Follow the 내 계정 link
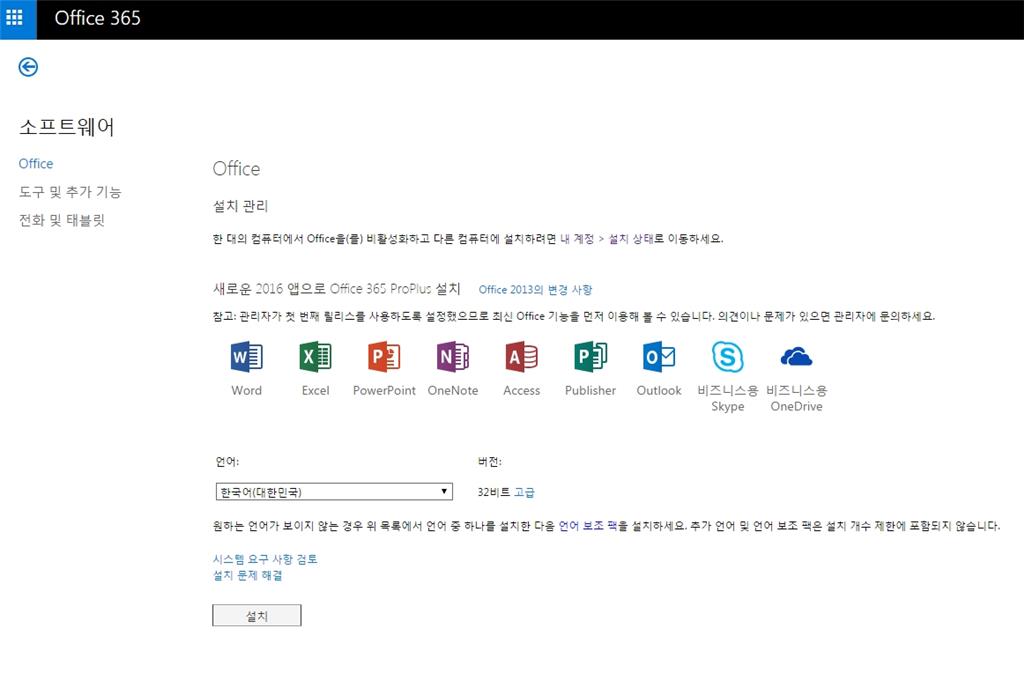 tap(577, 239)
